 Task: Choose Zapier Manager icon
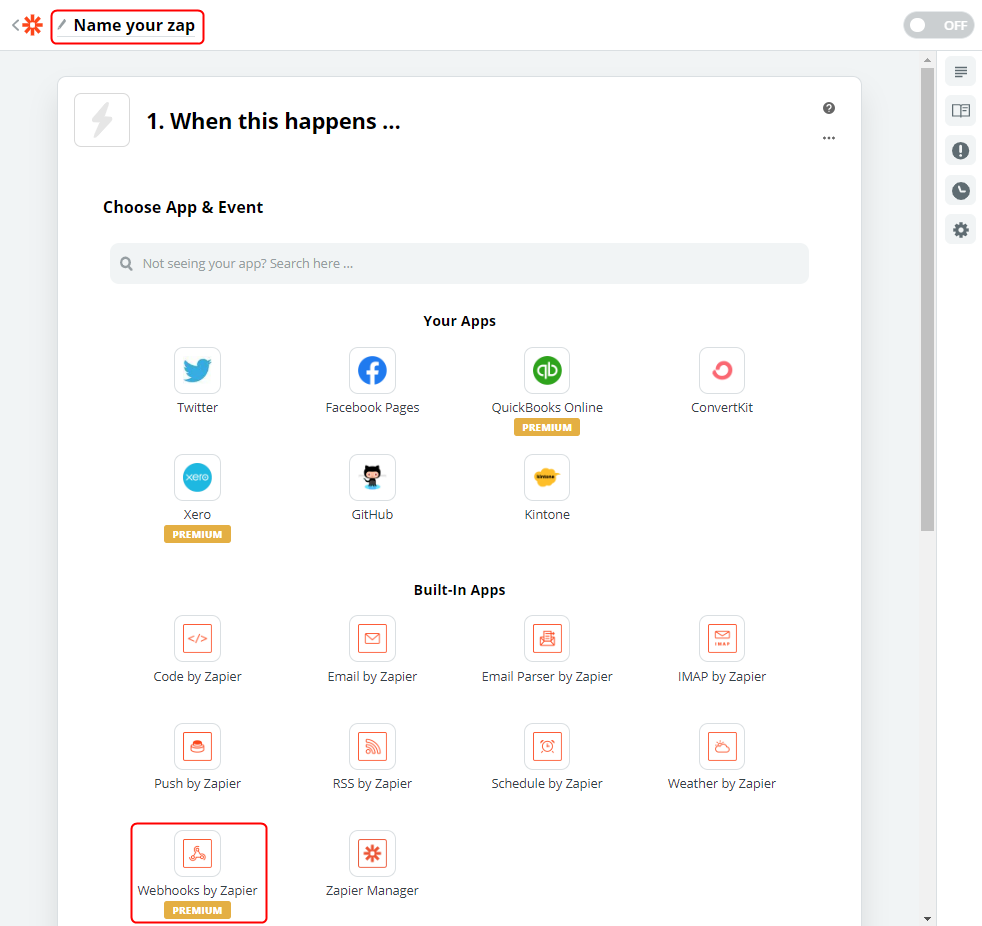pos(372,853)
